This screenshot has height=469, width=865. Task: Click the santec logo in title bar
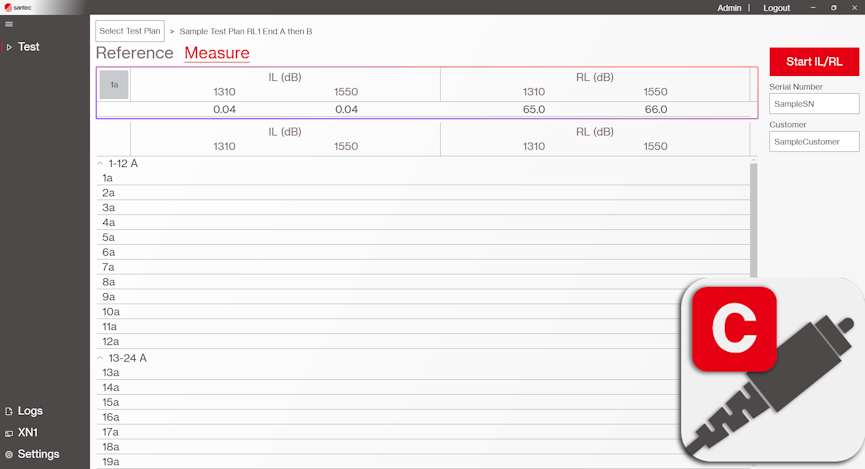pyautogui.click(x=17, y=7)
